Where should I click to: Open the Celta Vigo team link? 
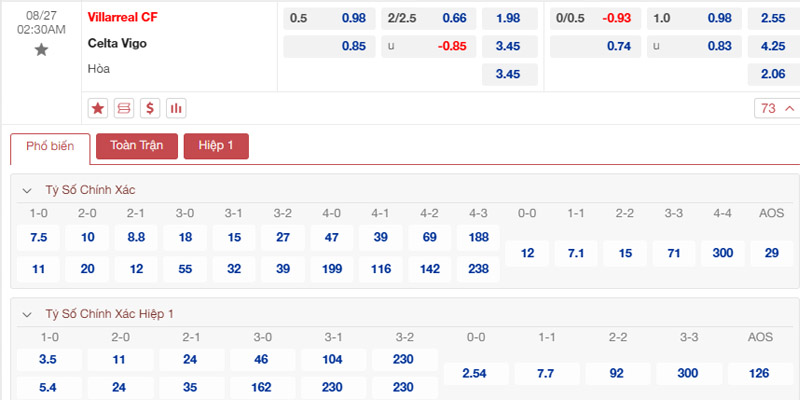click(x=117, y=43)
